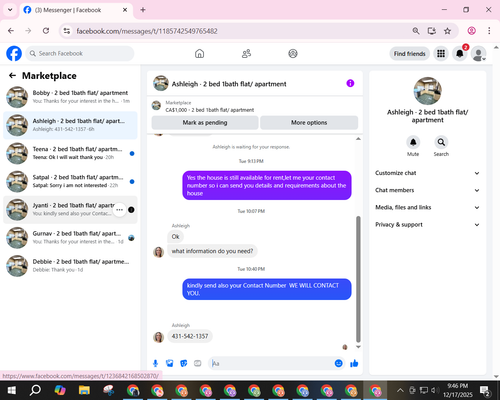Open conversation information purple icon
The width and height of the screenshot is (500, 400).
(x=350, y=83)
